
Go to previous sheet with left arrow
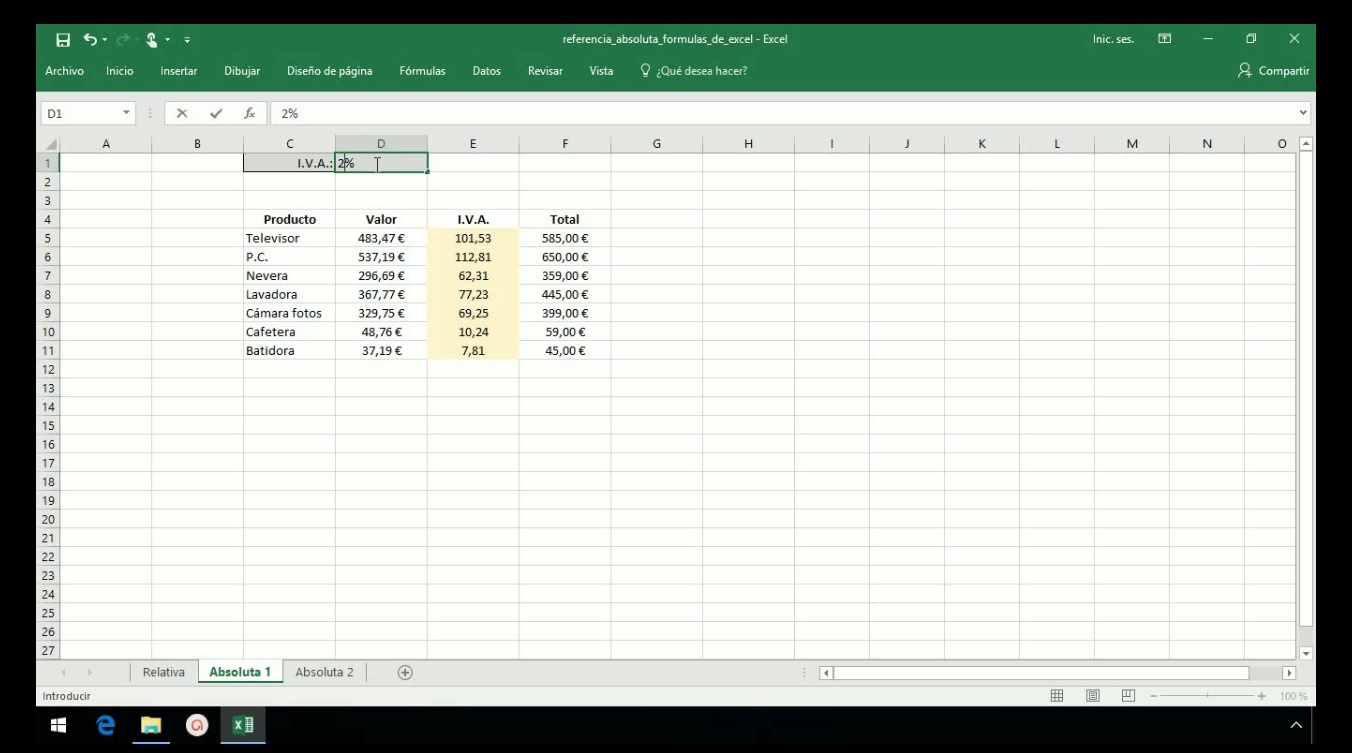66,672
